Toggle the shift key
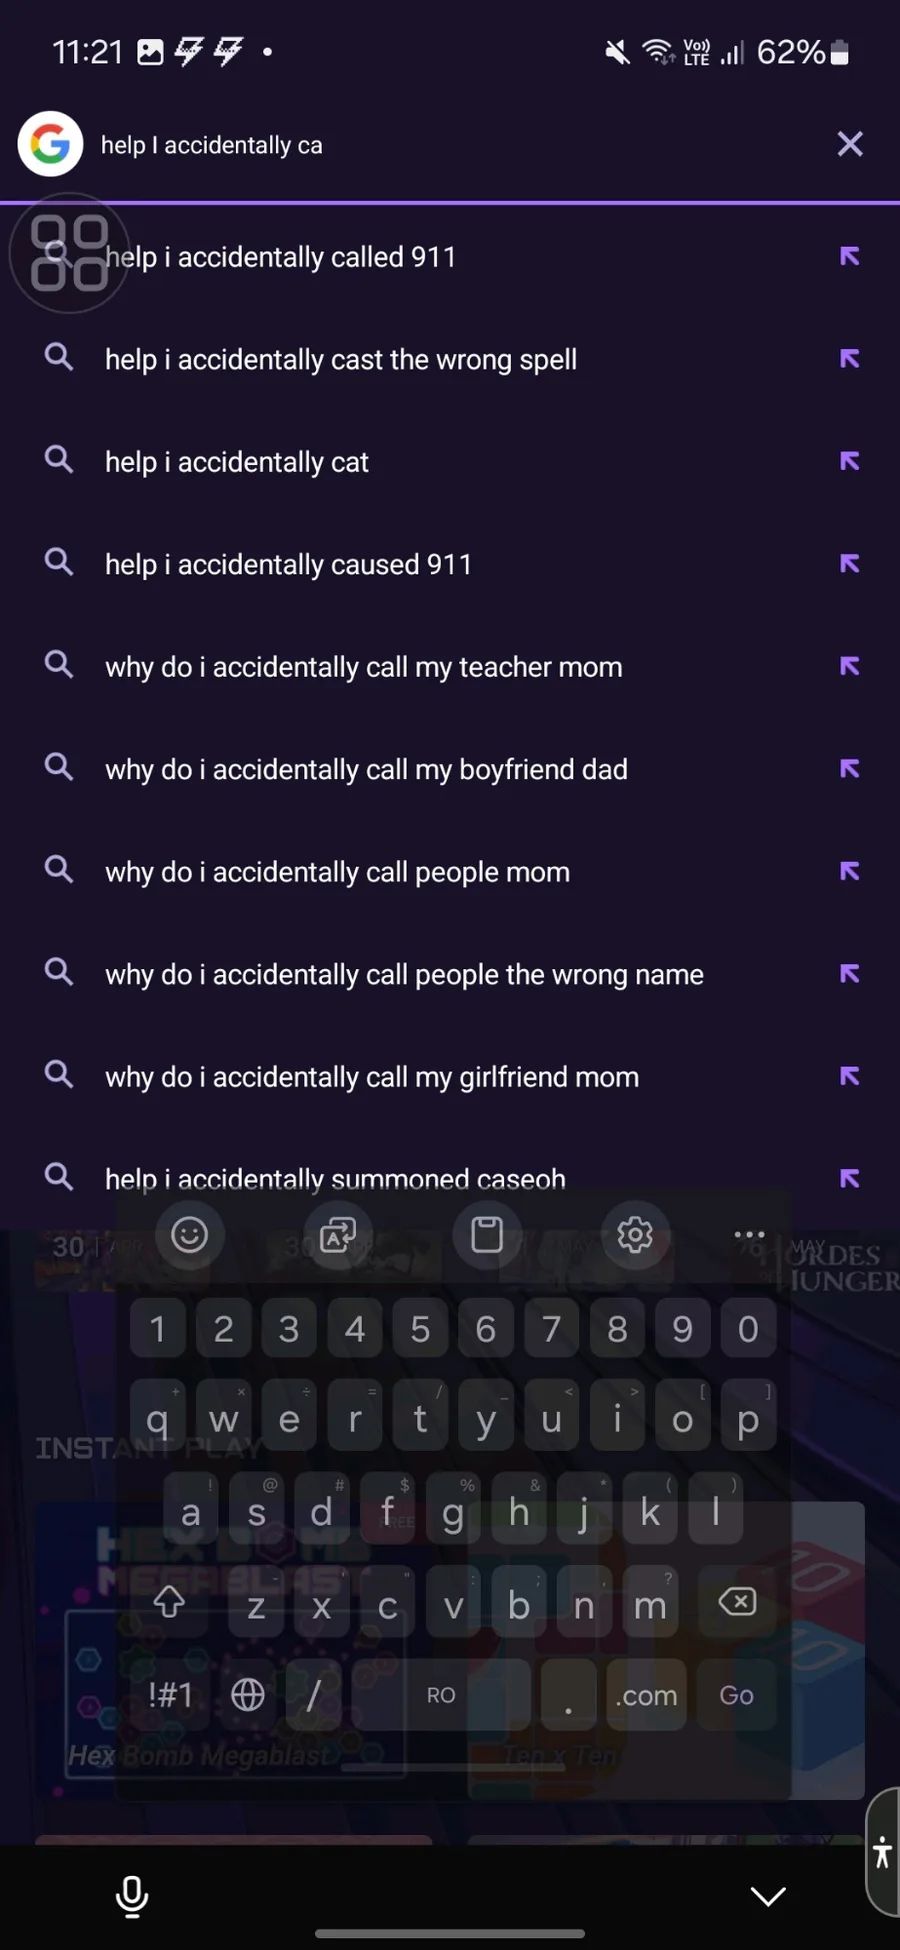 [169, 1603]
